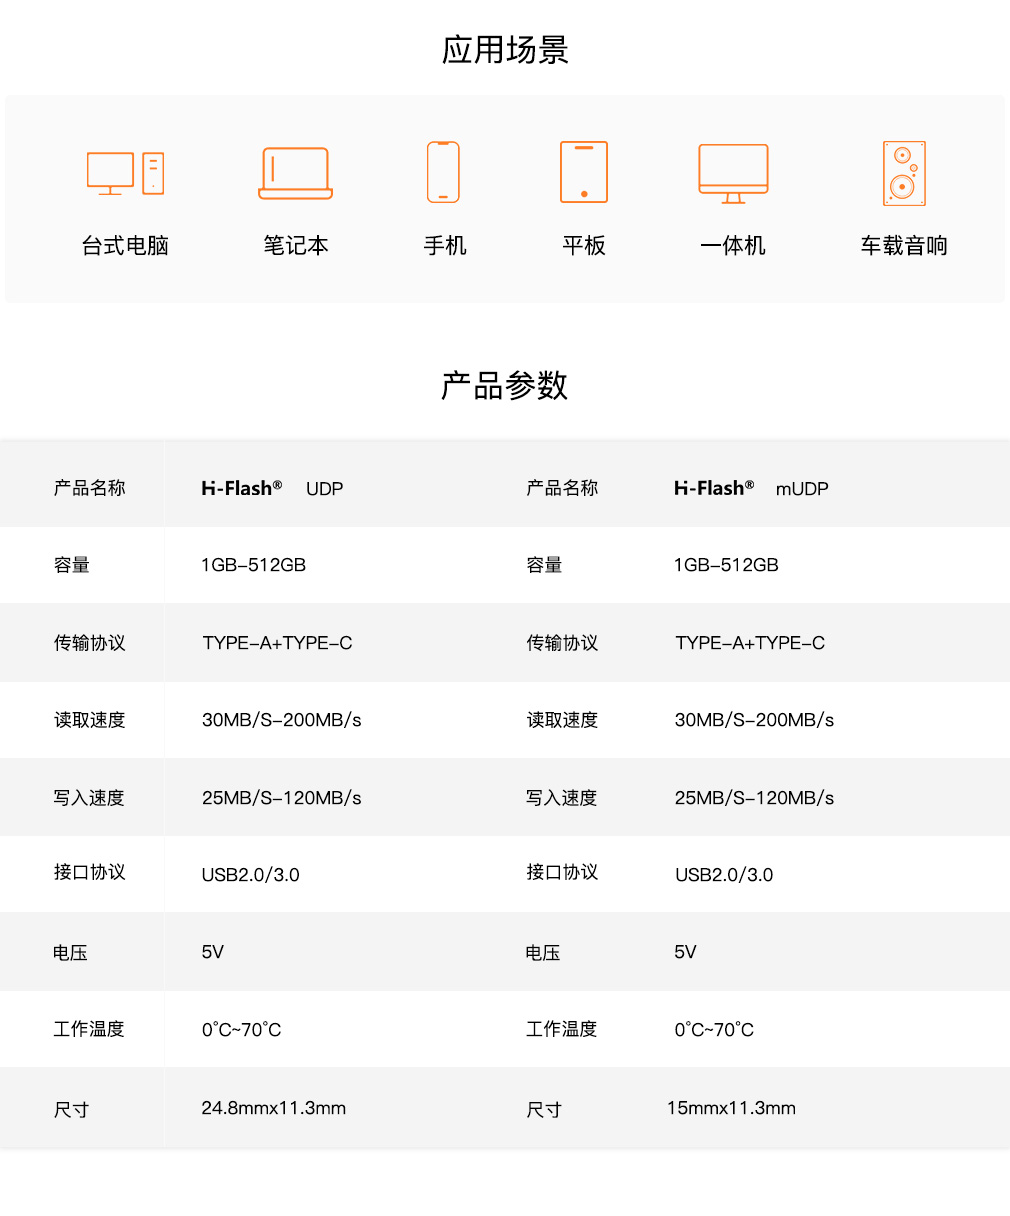Click the H-Flash logo beside UDP
This screenshot has width=1010, height=1216.
(x=241, y=488)
